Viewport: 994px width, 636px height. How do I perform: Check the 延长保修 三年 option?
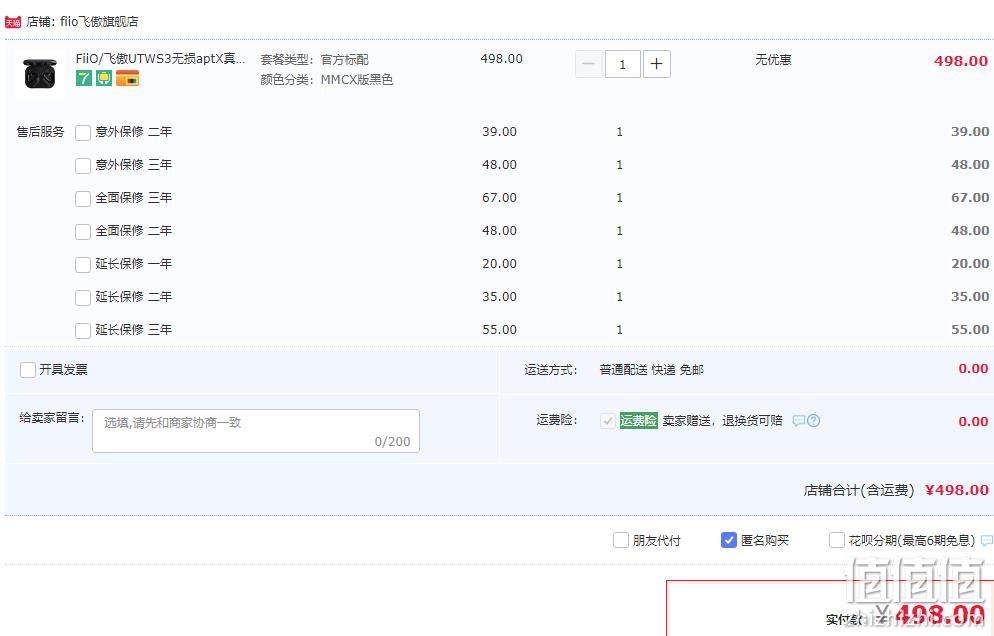click(83, 330)
